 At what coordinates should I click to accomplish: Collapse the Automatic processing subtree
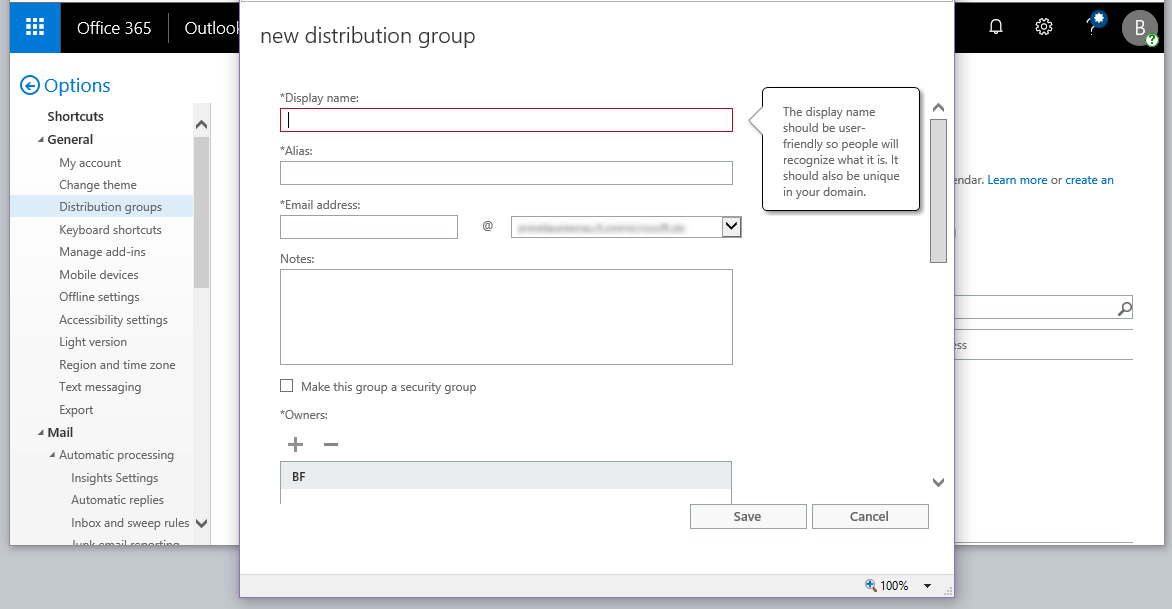click(x=52, y=455)
